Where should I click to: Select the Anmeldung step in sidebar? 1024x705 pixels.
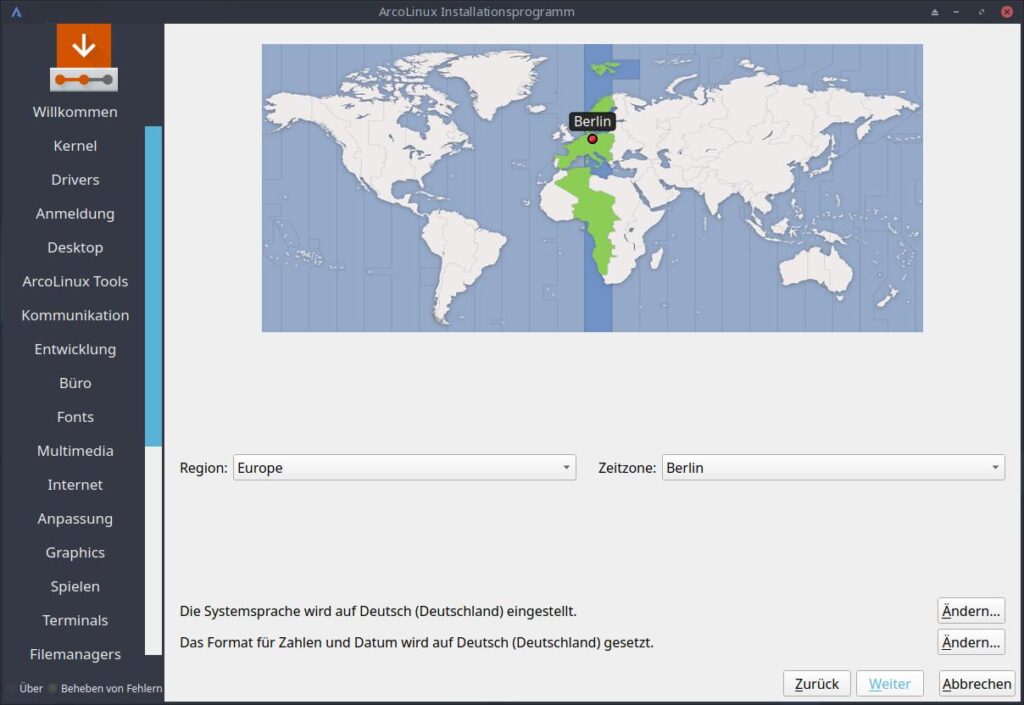click(x=75, y=213)
